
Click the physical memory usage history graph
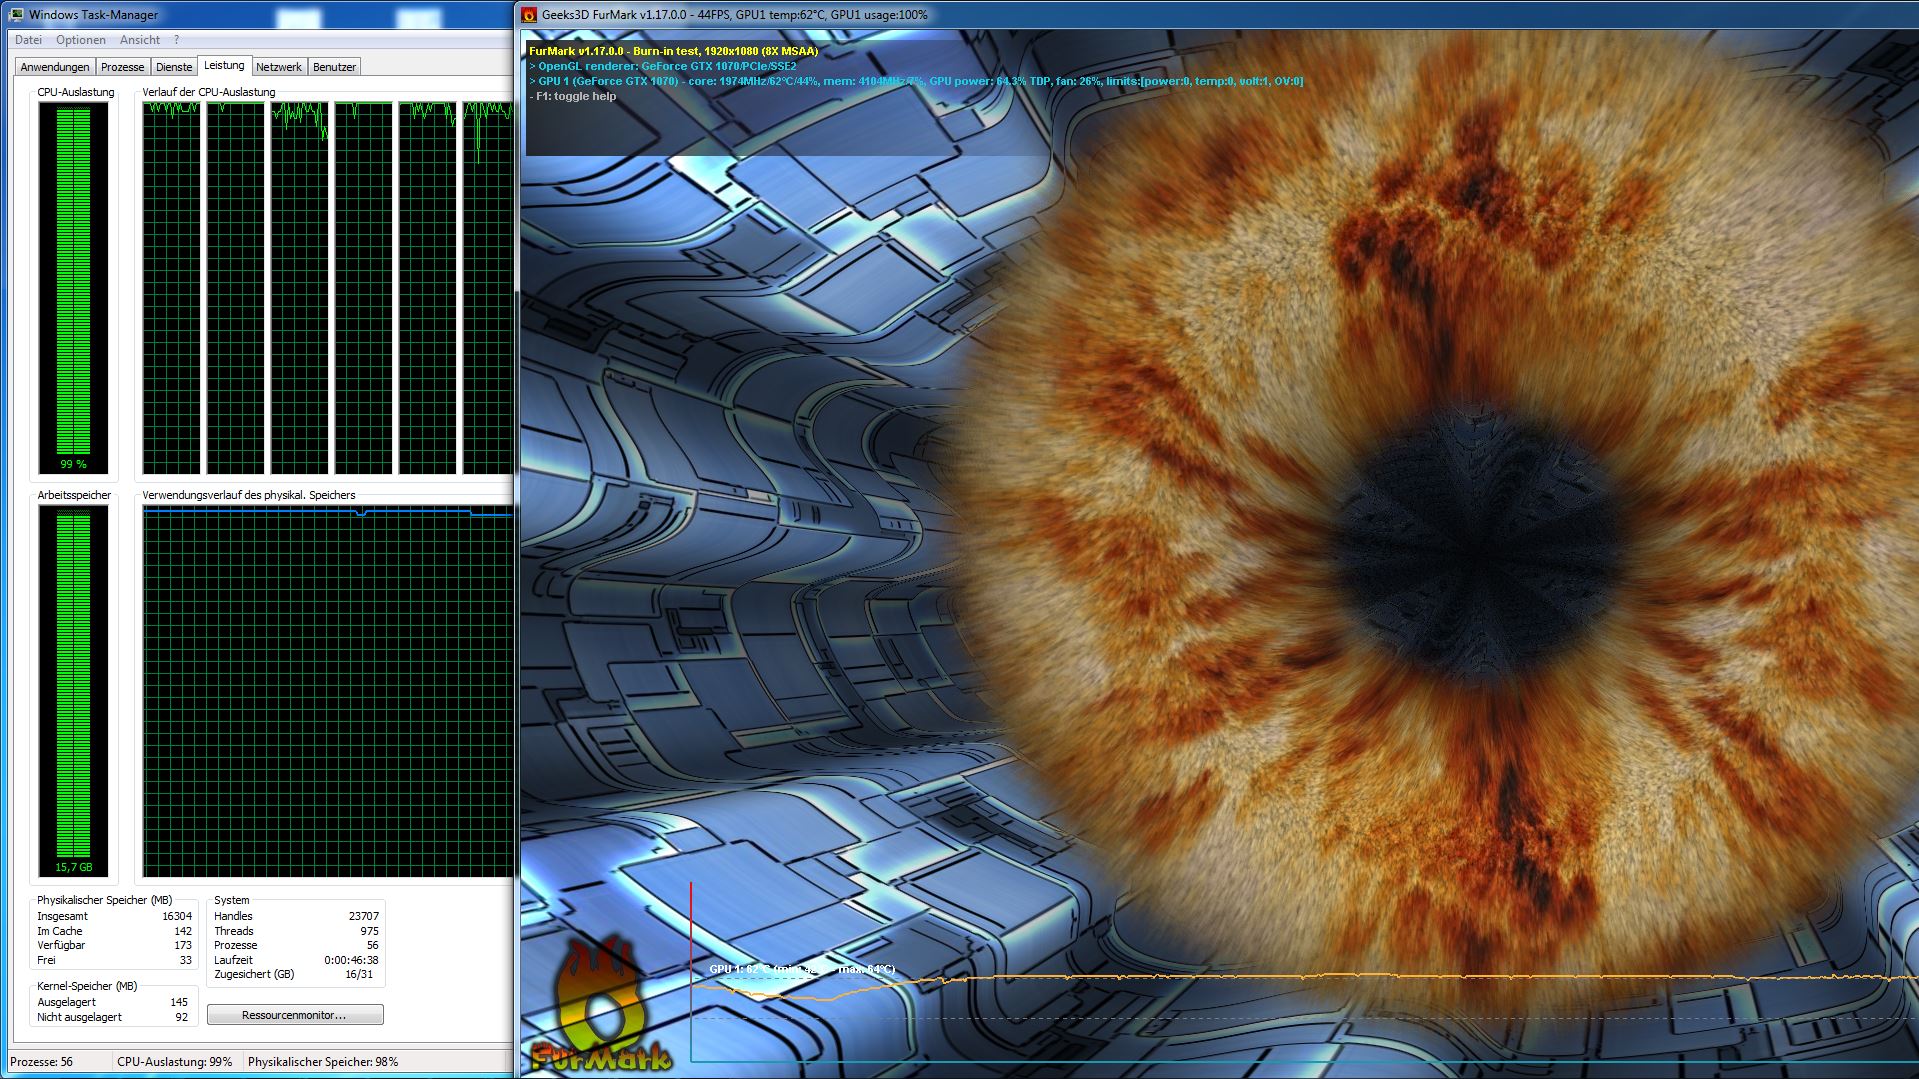pyautogui.click(x=328, y=691)
